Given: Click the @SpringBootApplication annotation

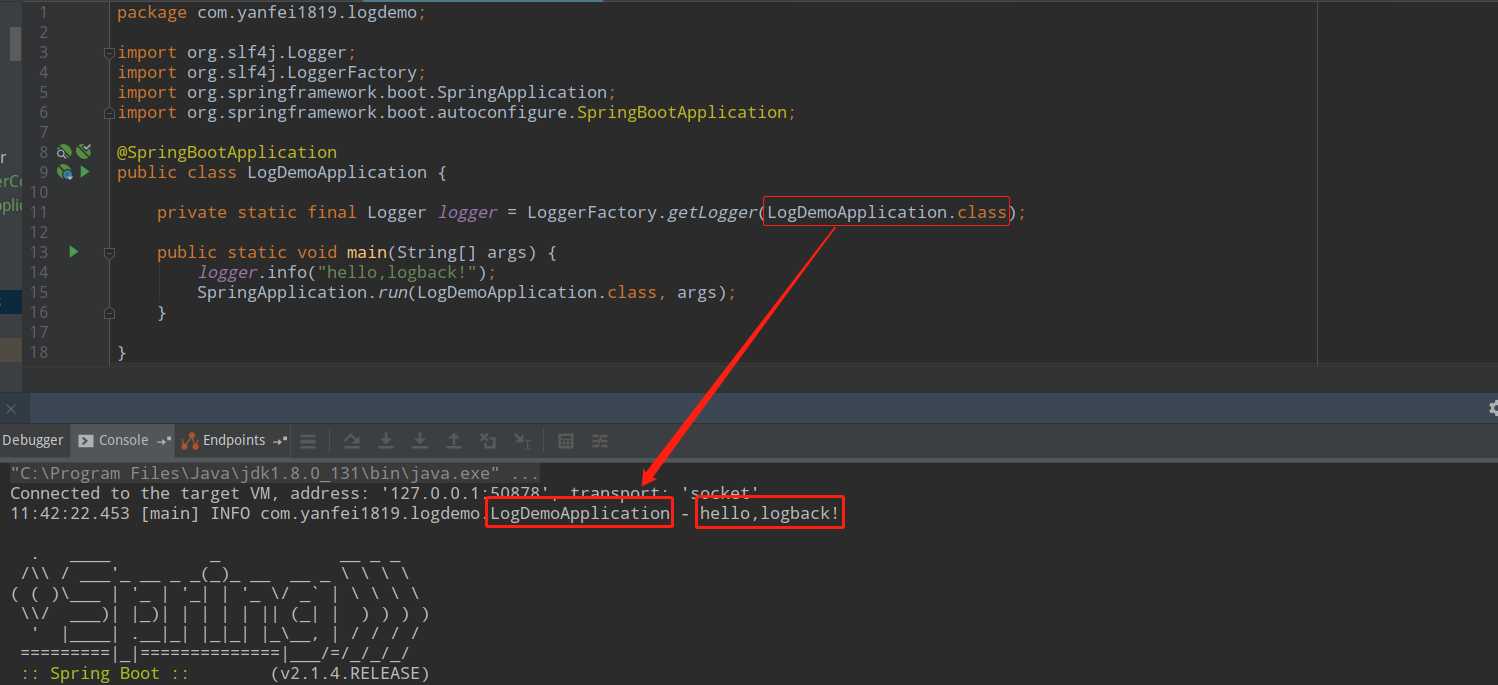Looking at the screenshot, I should [x=227, y=152].
